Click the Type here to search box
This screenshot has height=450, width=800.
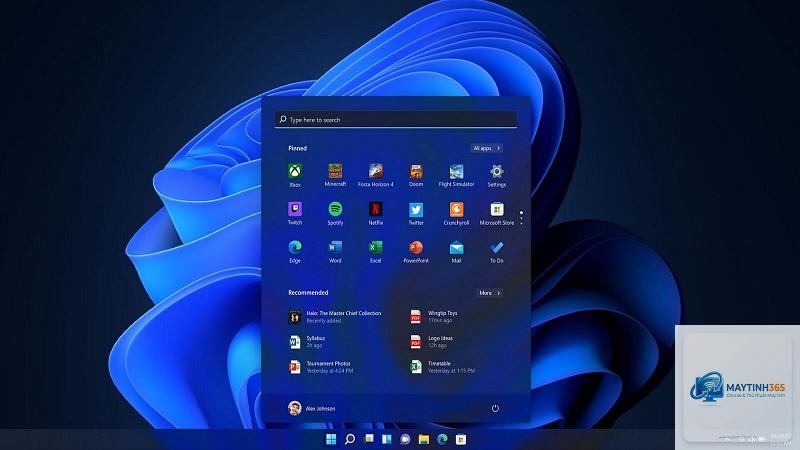395,119
